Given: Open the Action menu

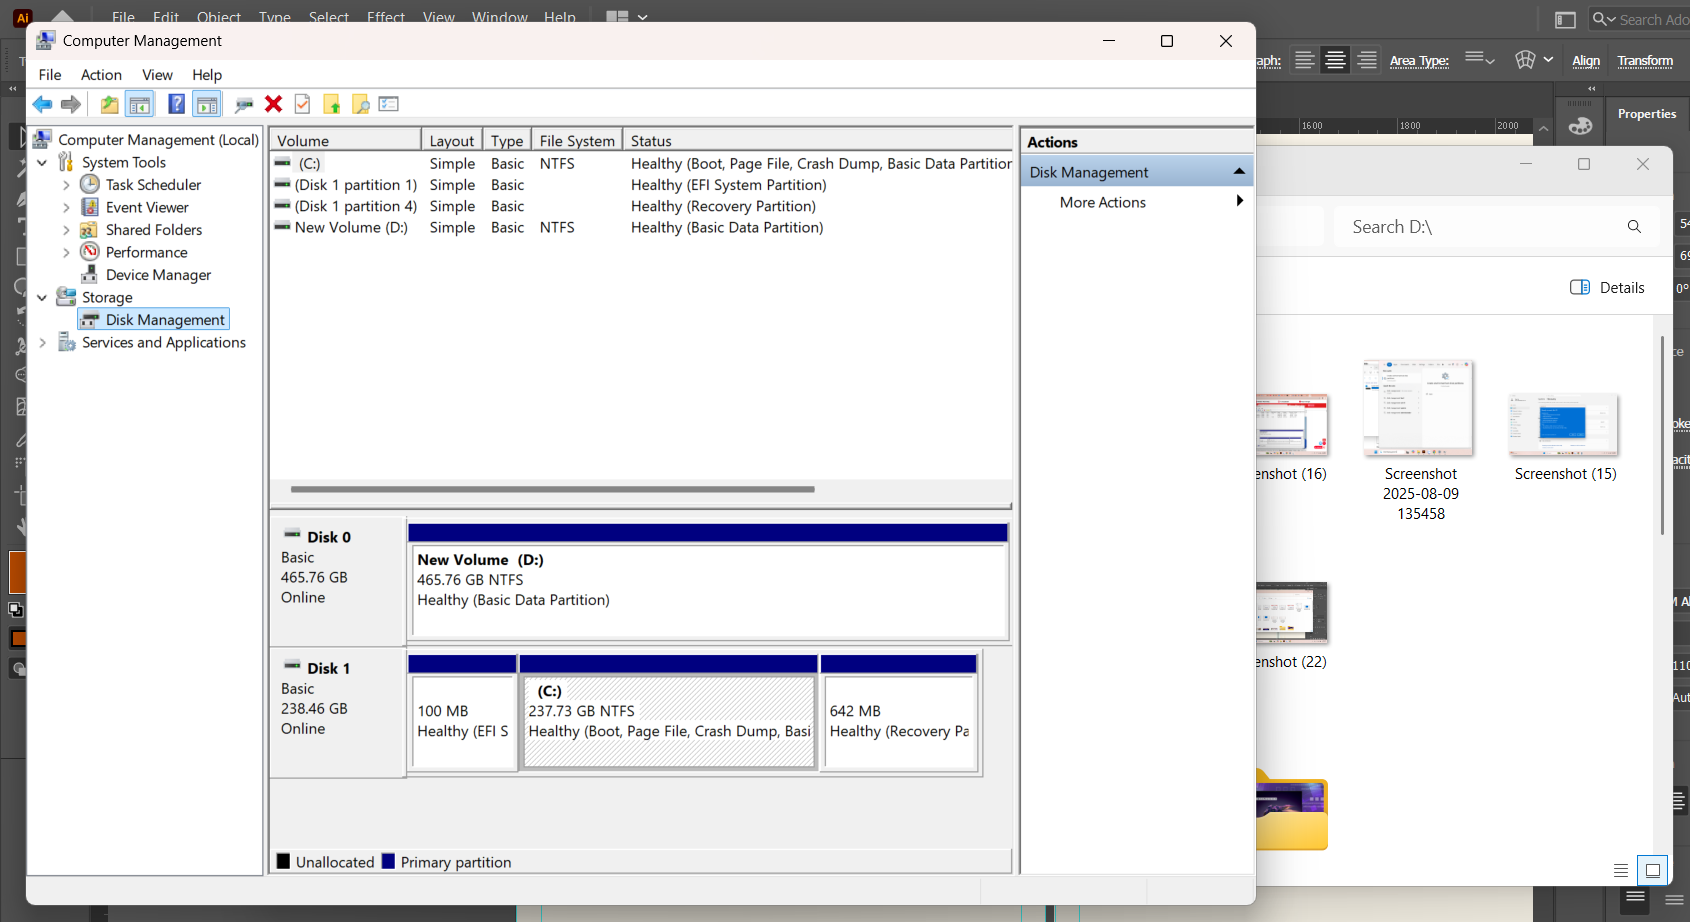Looking at the screenshot, I should (101, 75).
